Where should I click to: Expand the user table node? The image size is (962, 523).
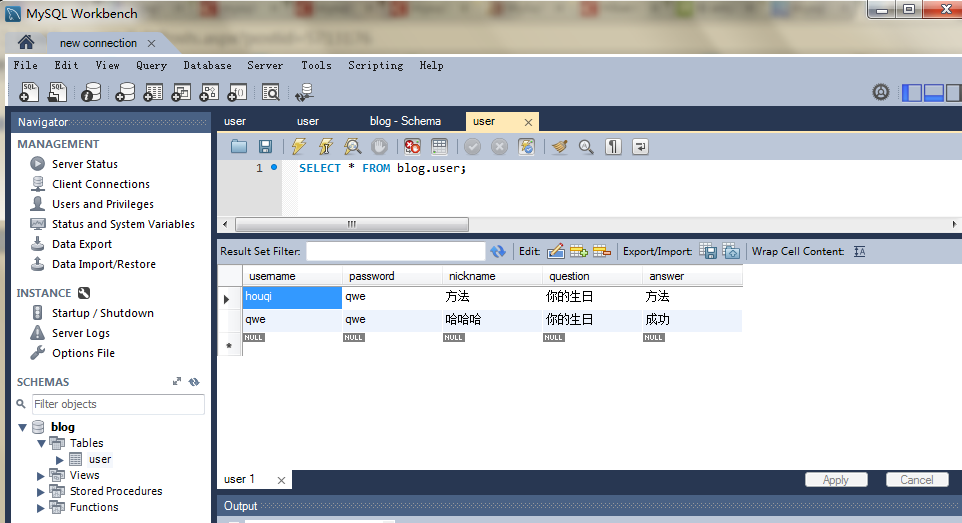point(60,459)
